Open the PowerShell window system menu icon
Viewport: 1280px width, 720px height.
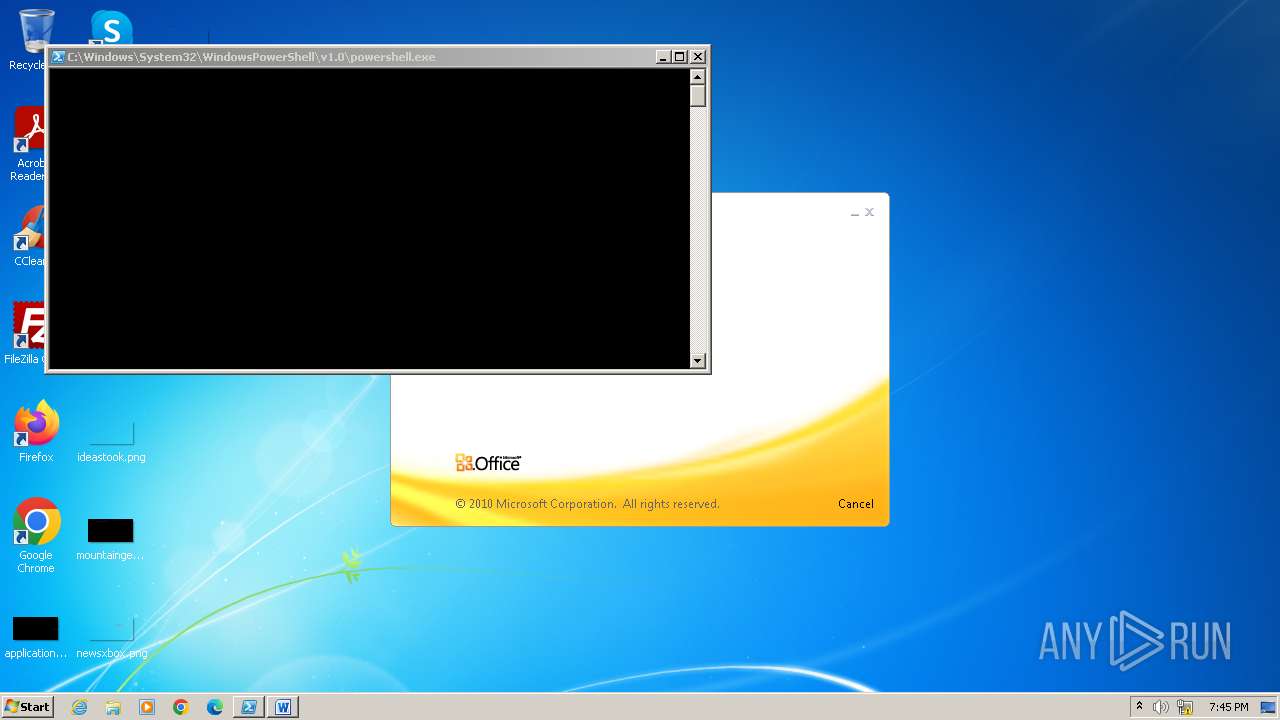(x=58, y=57)
